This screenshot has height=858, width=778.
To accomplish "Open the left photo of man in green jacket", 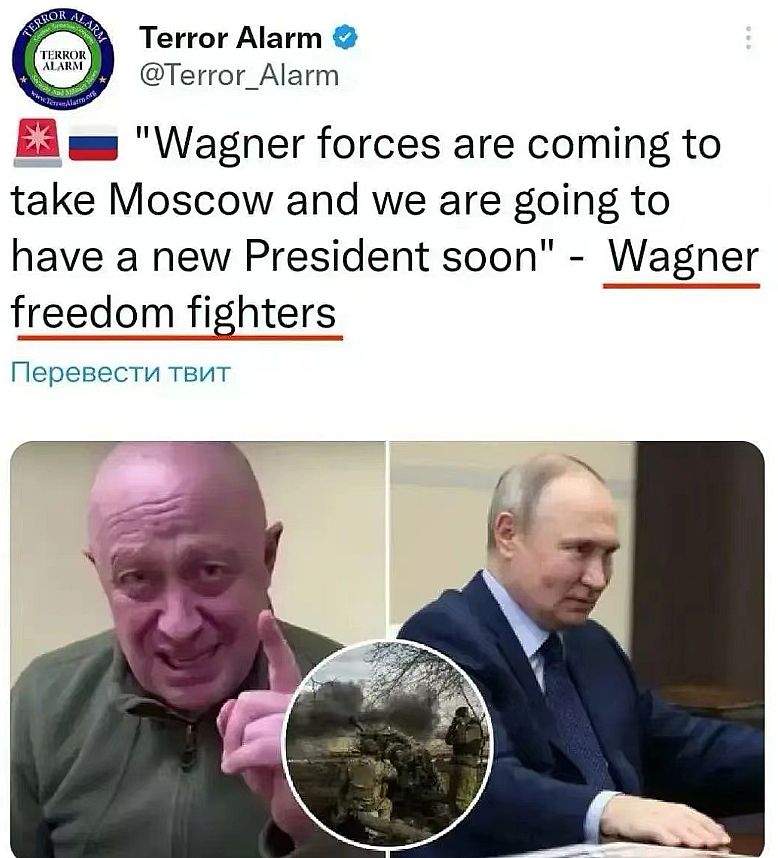I will [x=198, y=650].
